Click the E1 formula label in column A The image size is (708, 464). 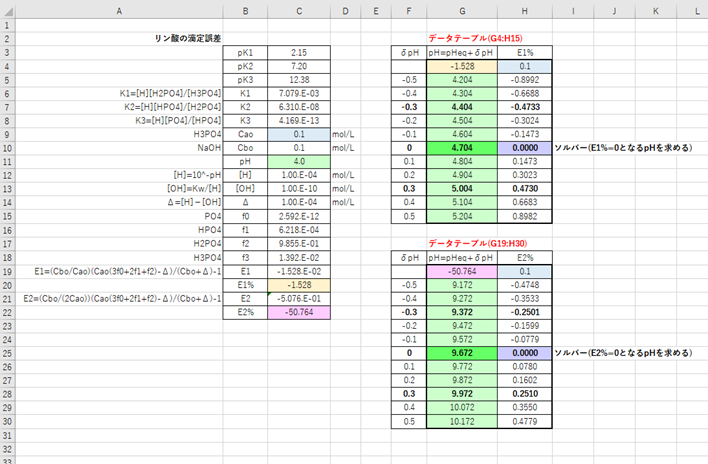(x=128, y=271)
